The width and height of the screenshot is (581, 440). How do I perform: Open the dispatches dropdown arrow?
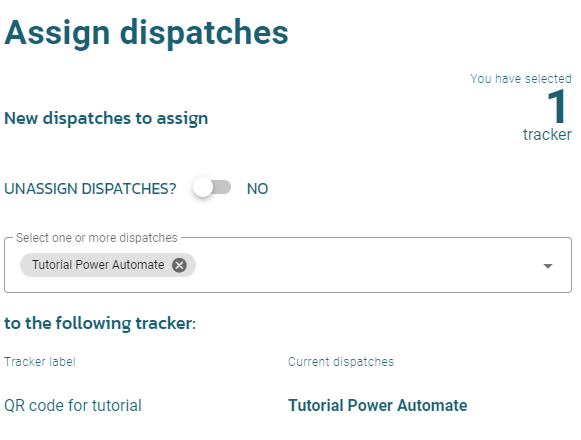pos(548,266)
